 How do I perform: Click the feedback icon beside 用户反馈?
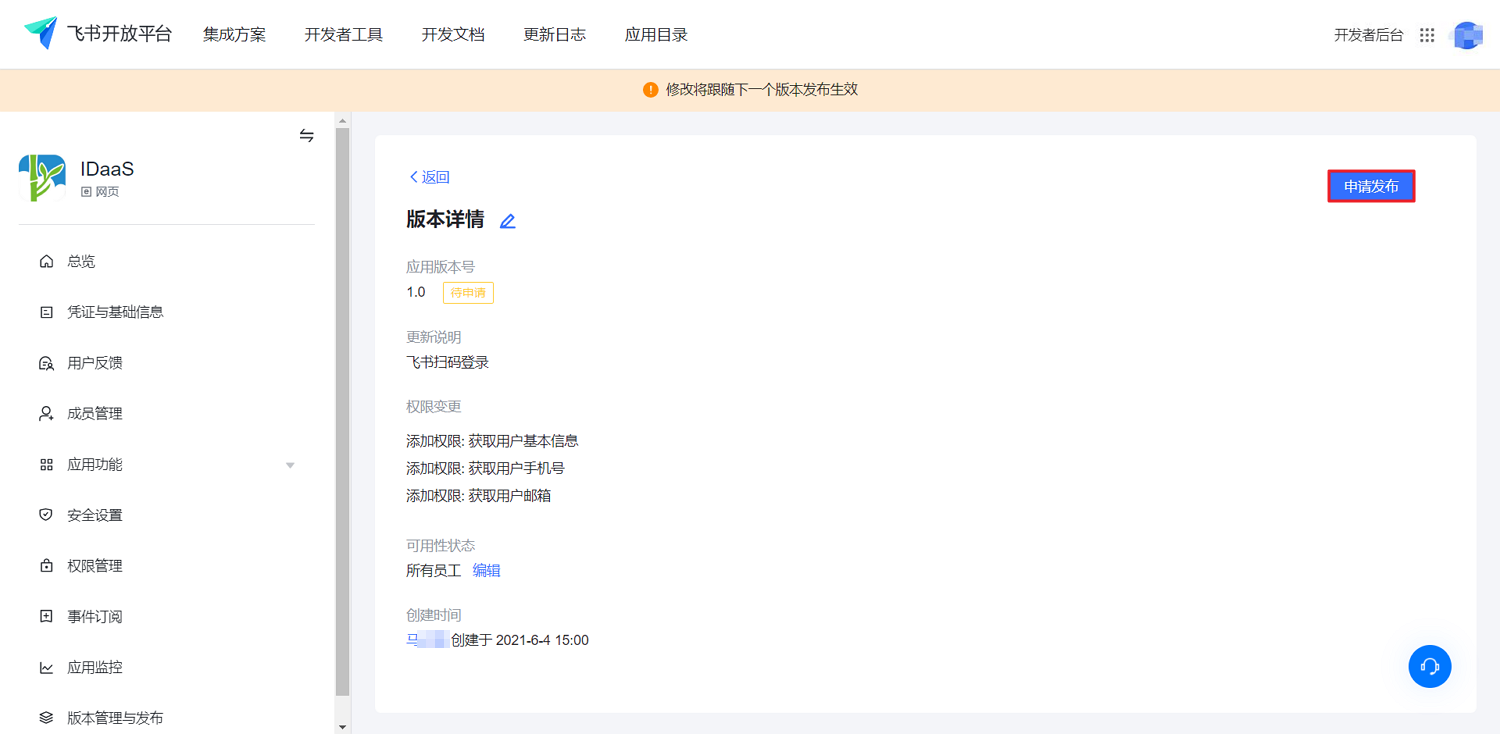[x=46, y=363]
